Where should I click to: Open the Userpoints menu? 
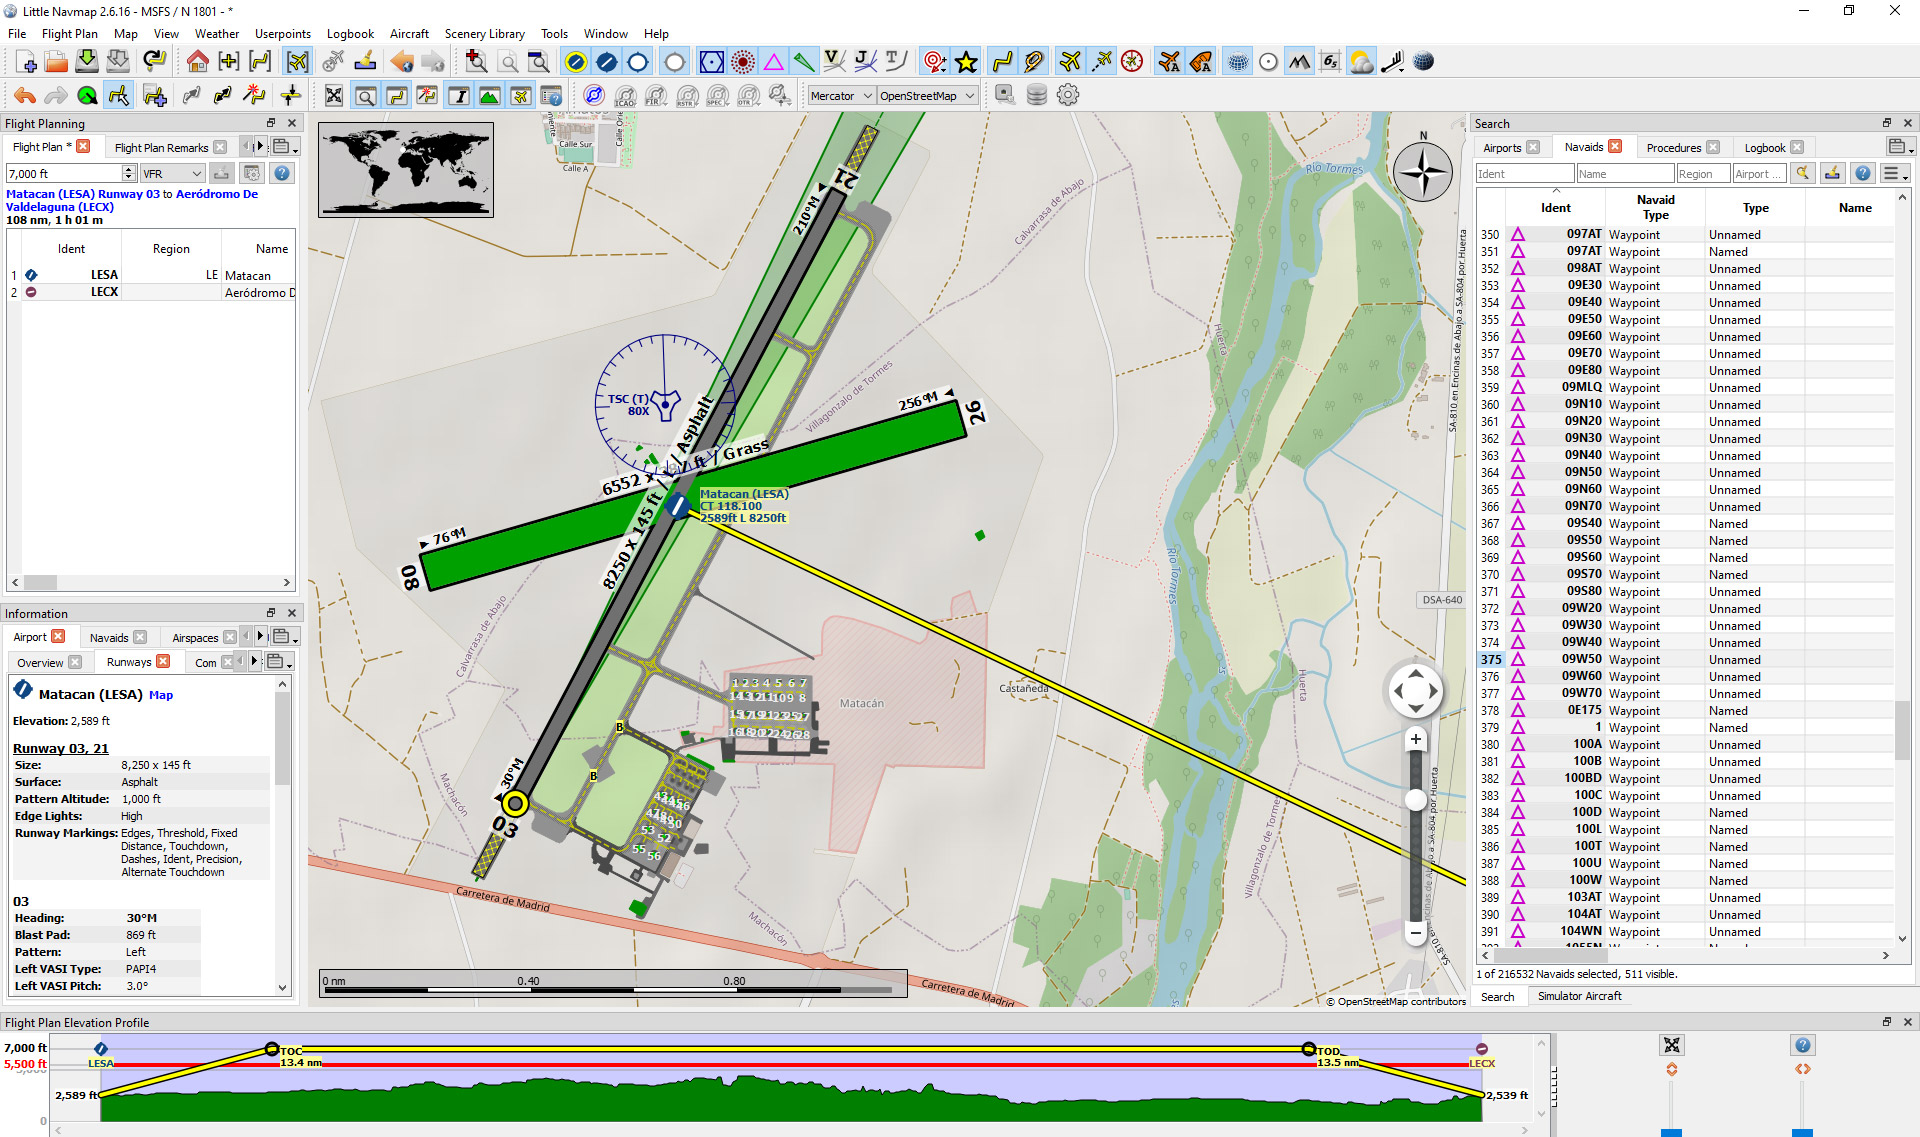pyautogui.click(x=283, y=33)
